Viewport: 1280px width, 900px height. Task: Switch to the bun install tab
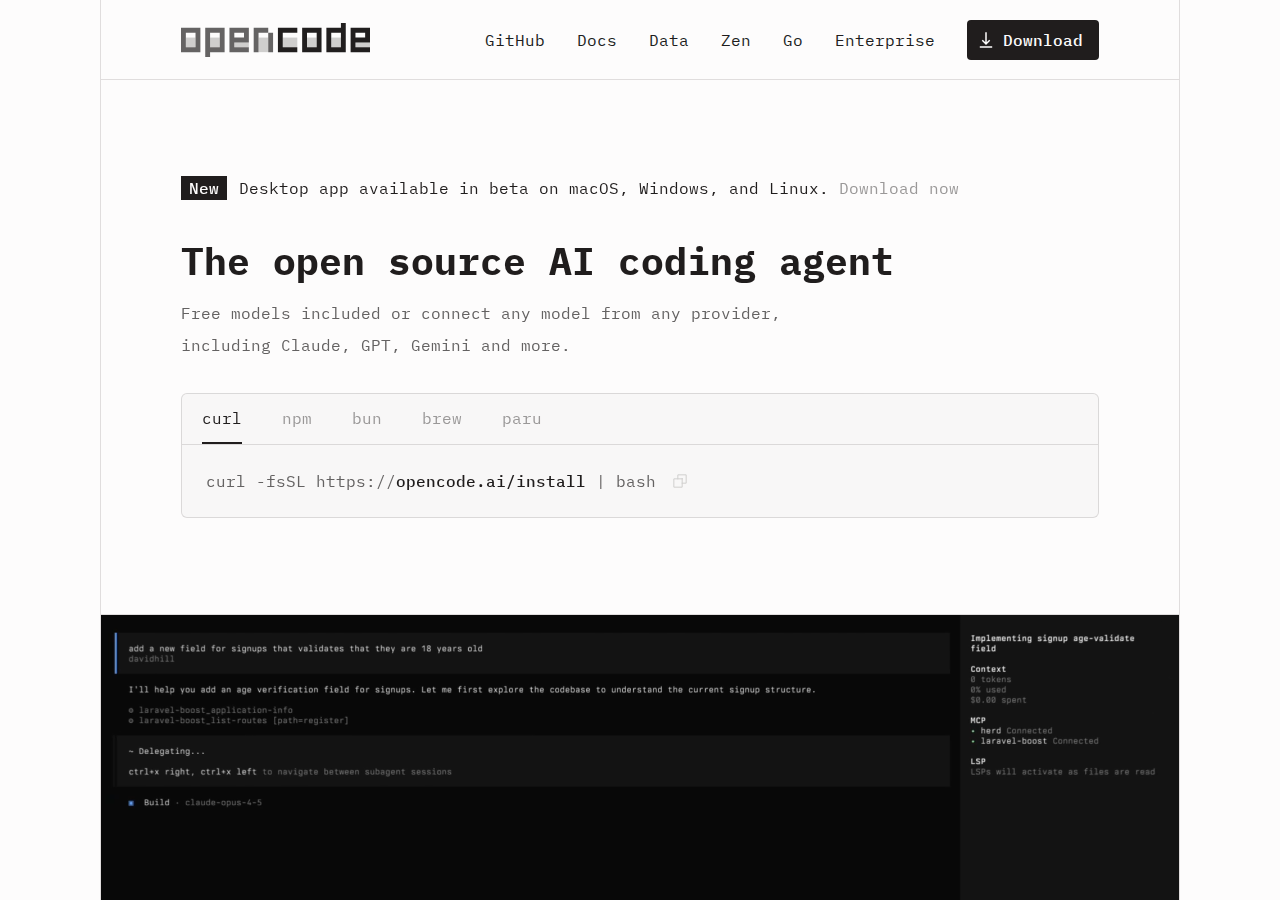(367, 419)
